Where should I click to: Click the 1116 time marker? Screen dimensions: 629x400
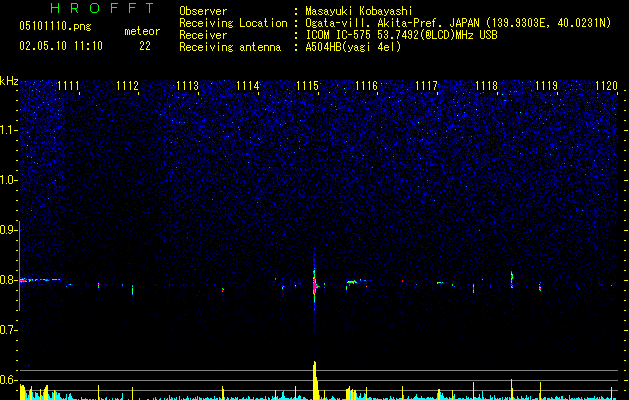coord(367,86)
